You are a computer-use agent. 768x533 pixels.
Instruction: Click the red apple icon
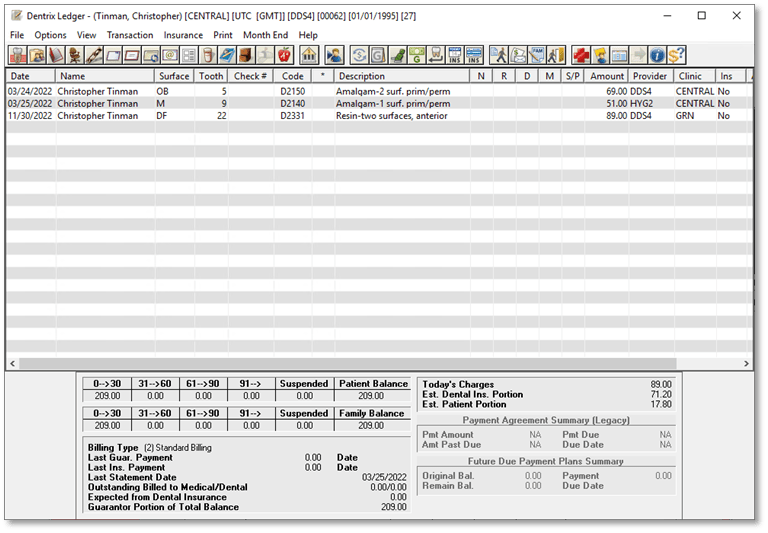click(284, 55)
